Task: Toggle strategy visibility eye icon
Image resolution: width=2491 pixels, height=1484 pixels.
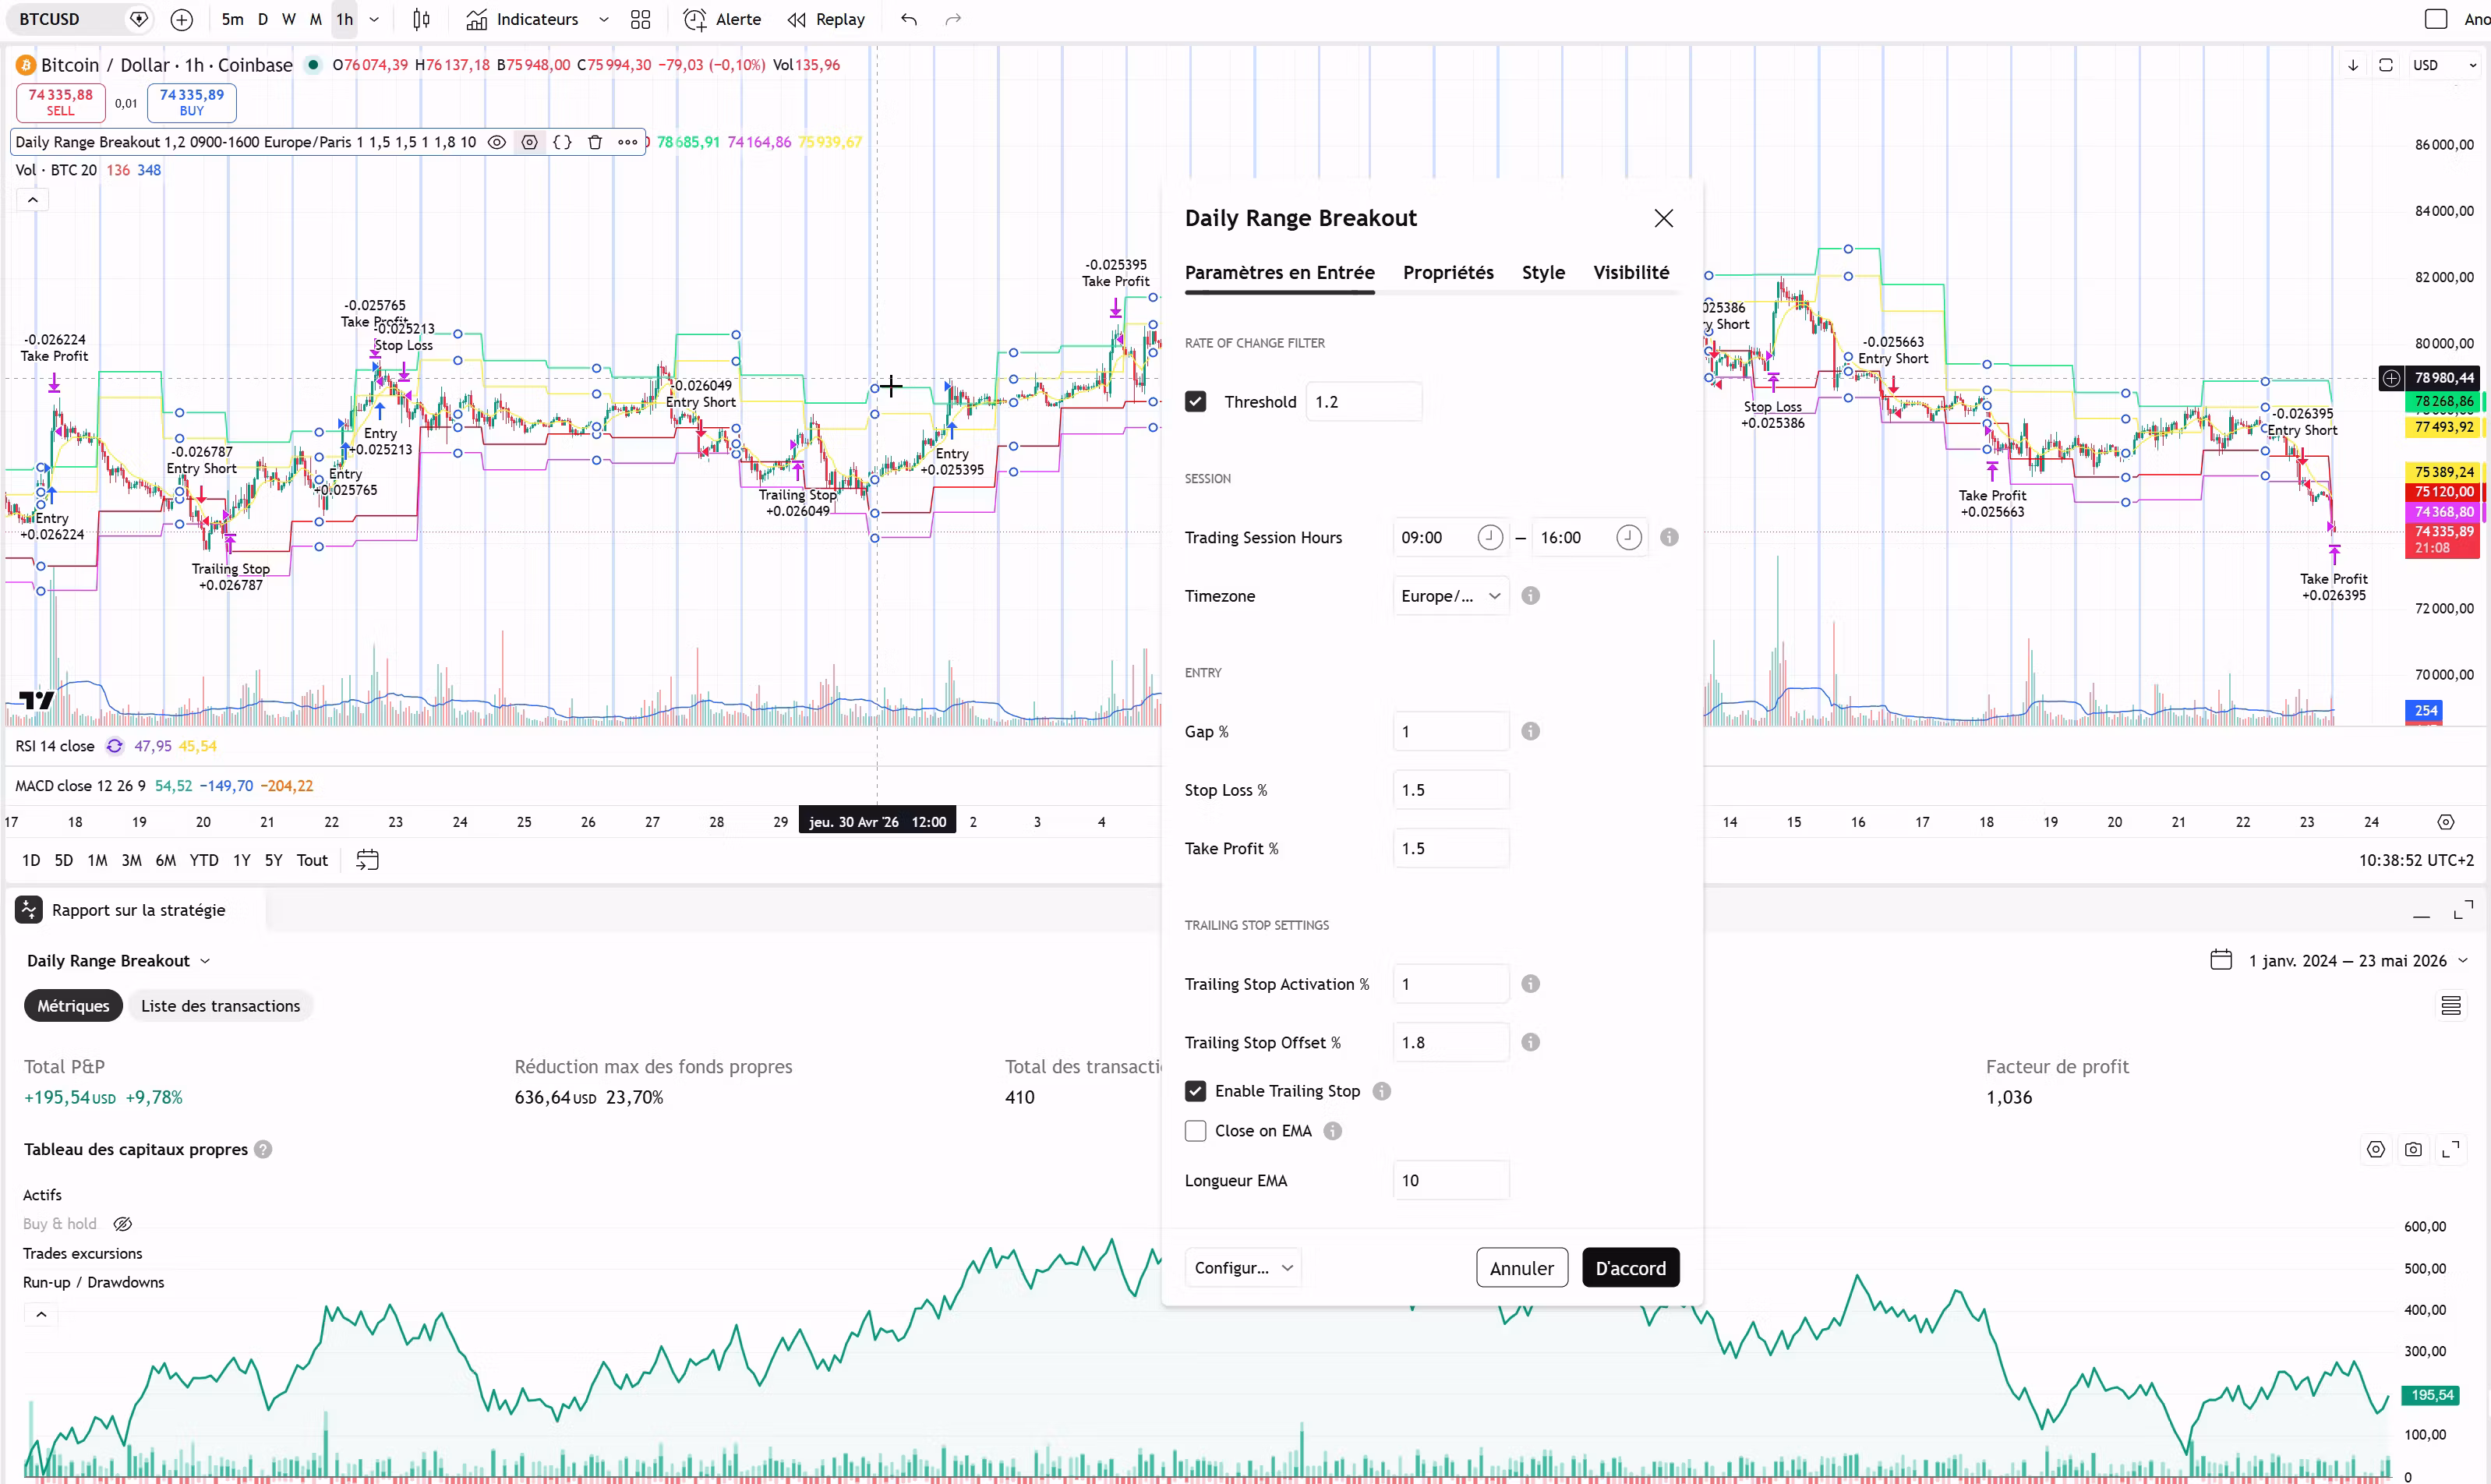Action: pyautogui.click(x=496, y=142)
